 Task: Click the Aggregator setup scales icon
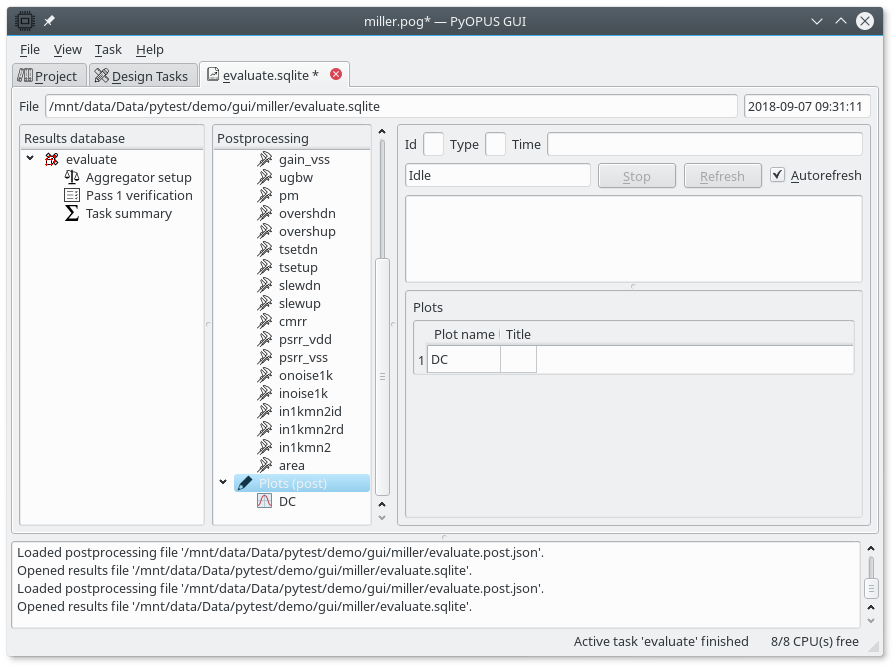72,177
